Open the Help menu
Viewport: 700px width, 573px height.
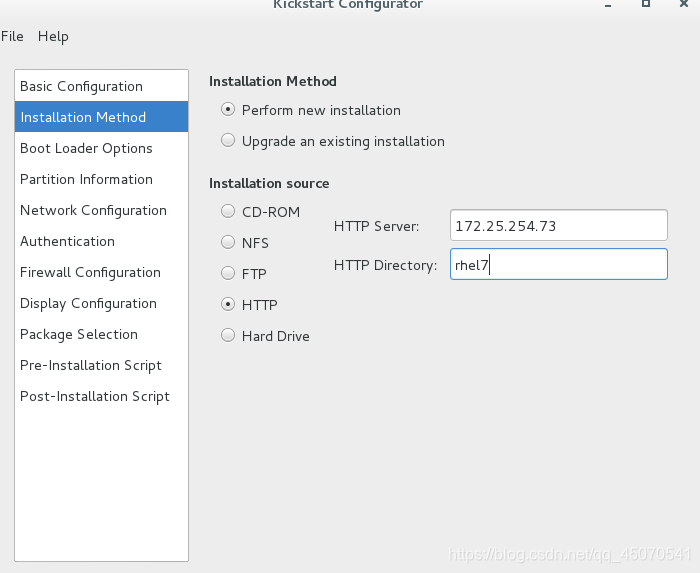pos(53,36)
